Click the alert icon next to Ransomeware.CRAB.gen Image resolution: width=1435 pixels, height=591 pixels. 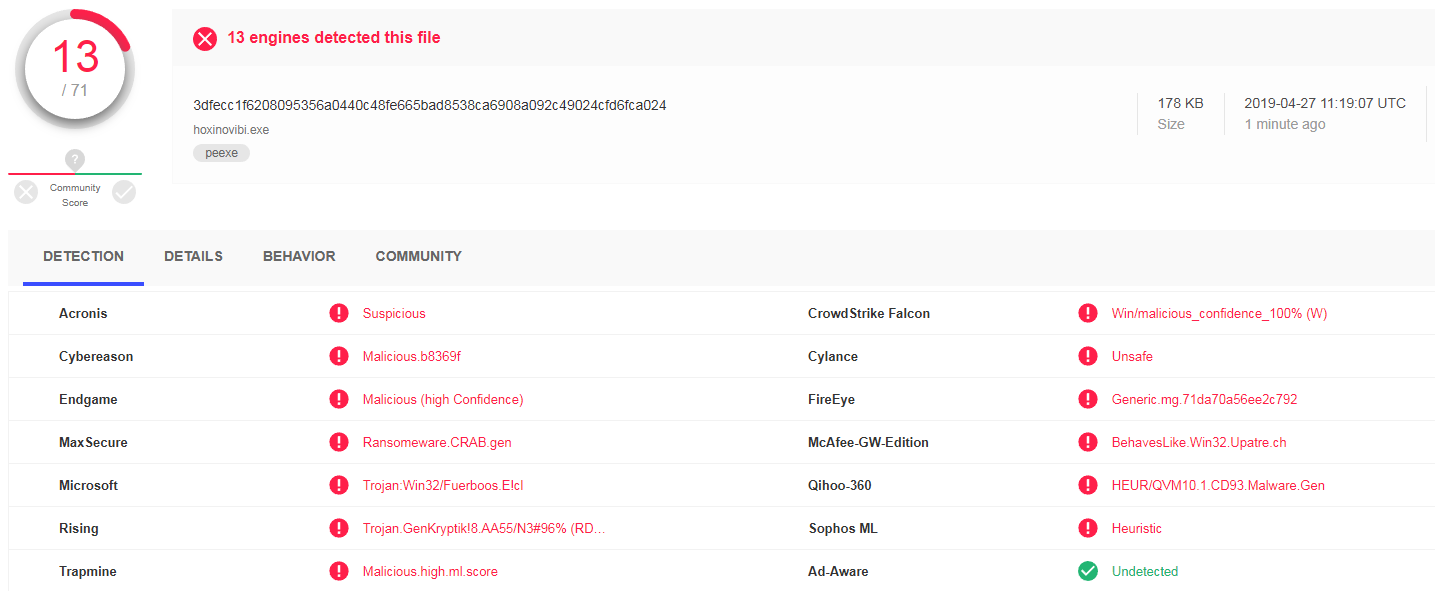coord(339,443)
